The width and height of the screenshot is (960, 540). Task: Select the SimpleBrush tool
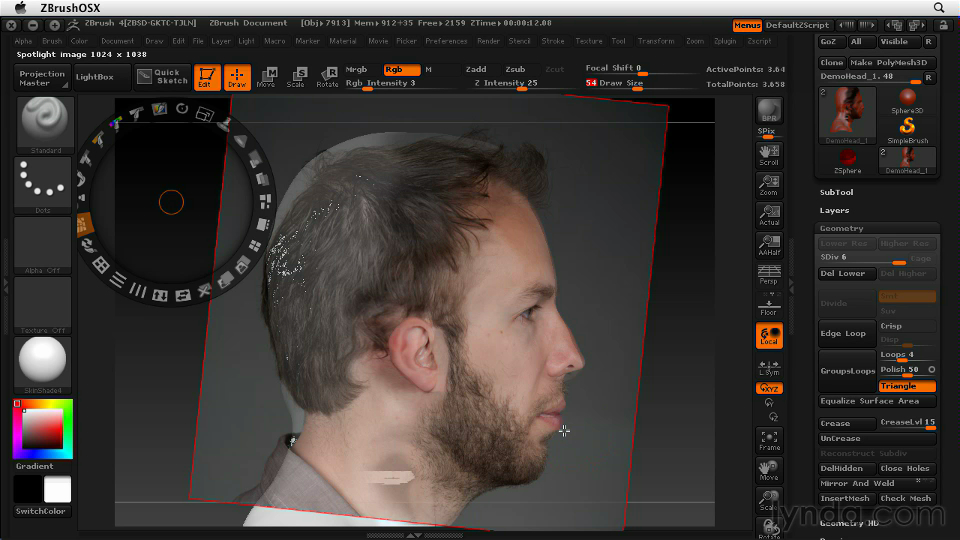point(907,130)
